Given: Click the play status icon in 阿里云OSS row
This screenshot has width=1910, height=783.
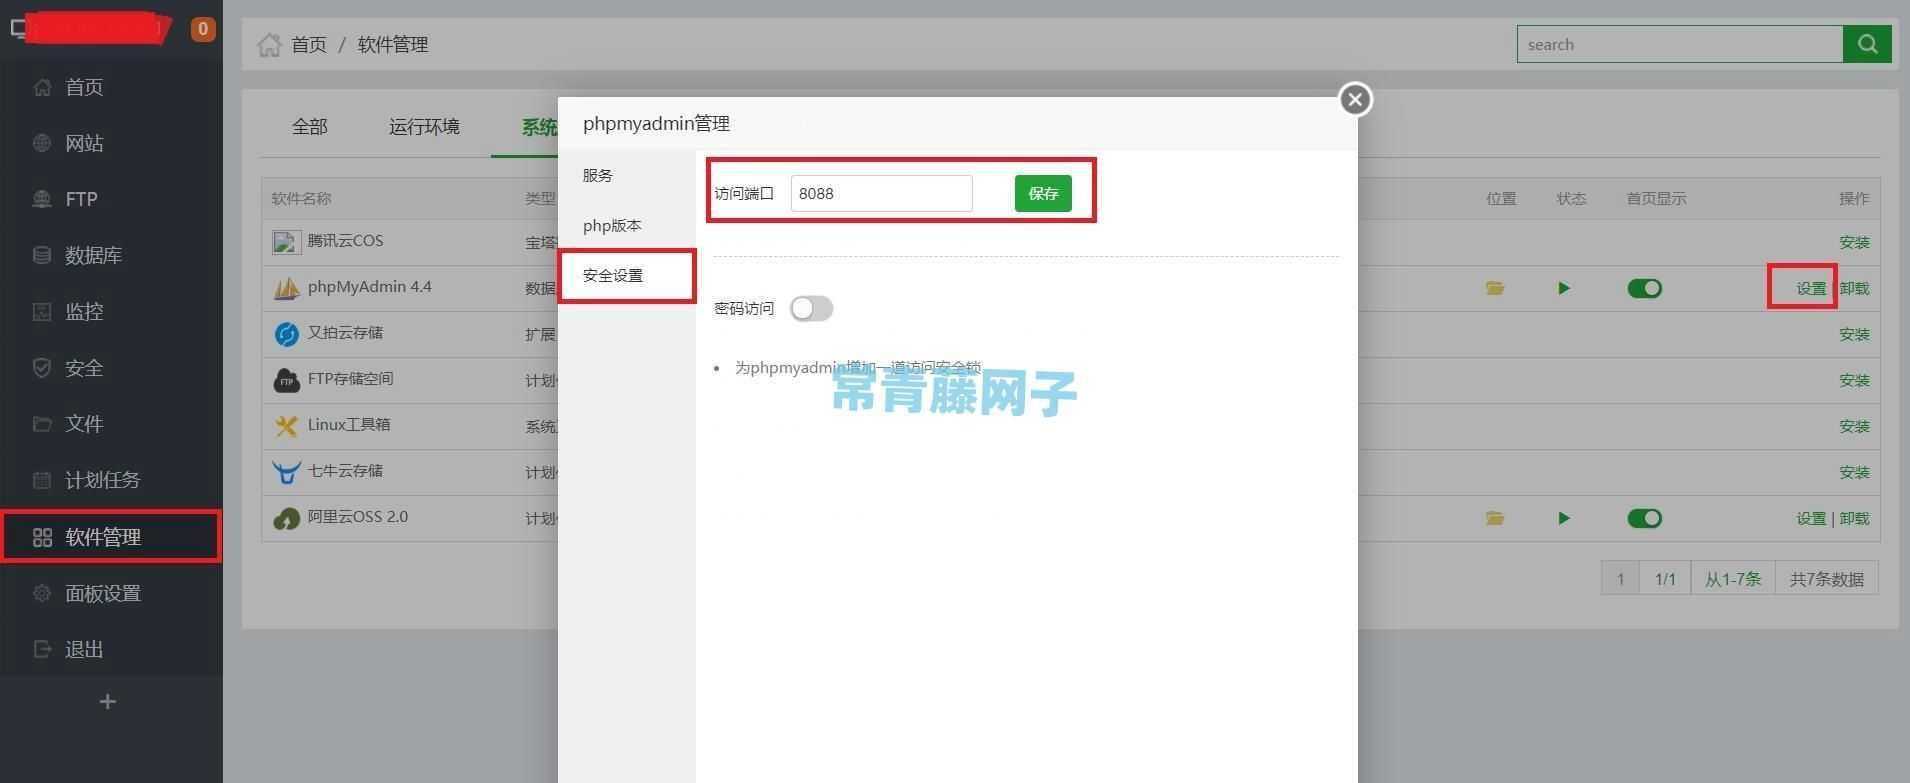Looking at the screenshot, I should coord(1564,518).
